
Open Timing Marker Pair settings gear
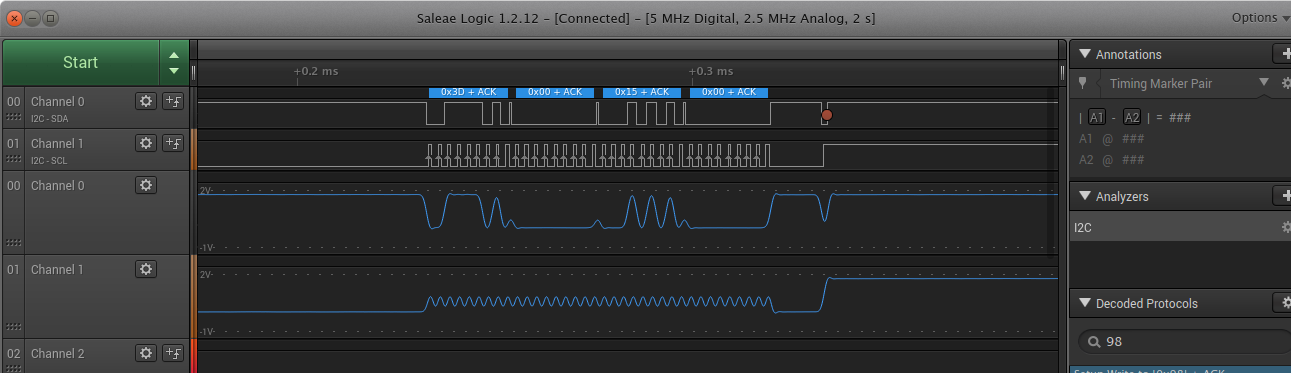tap(1286, 83)
